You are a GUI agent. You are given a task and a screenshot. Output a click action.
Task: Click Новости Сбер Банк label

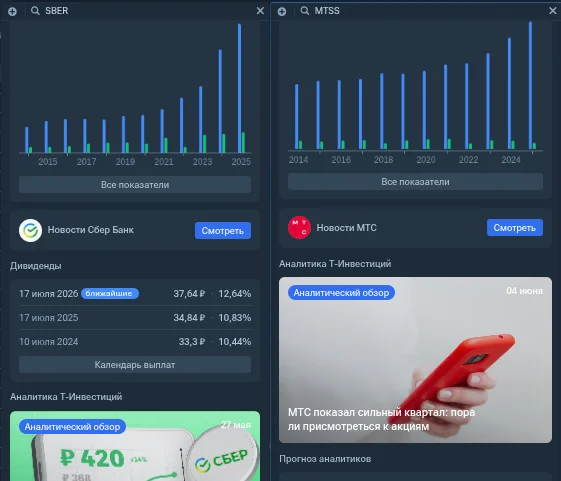pos(91,230)
